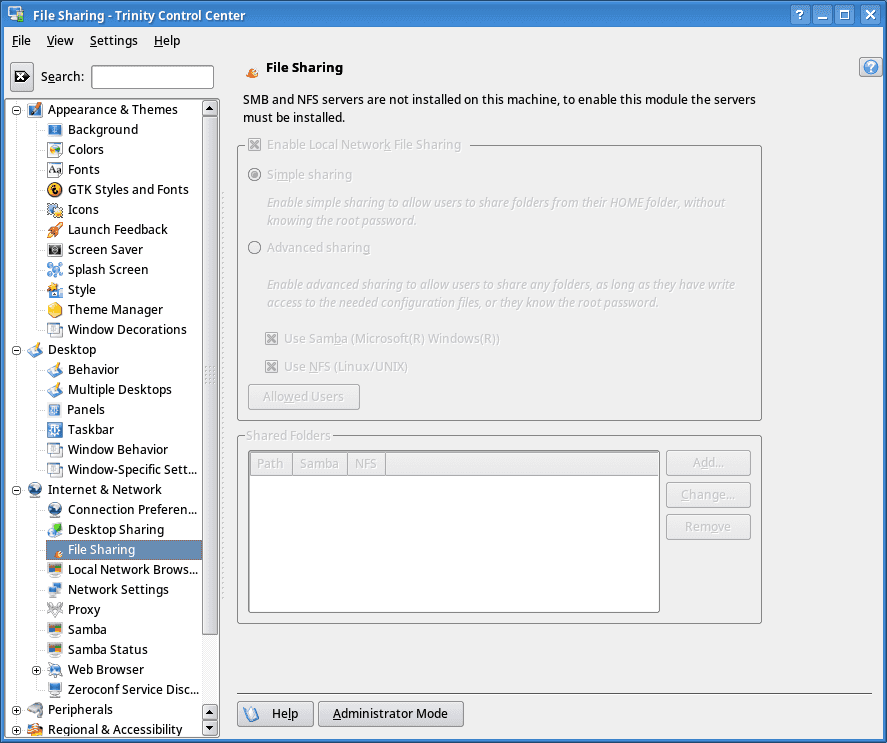The width and height of the screenshot is (887, 743).
Task: Select File Sharing in the tree
Action: point(124,550)
